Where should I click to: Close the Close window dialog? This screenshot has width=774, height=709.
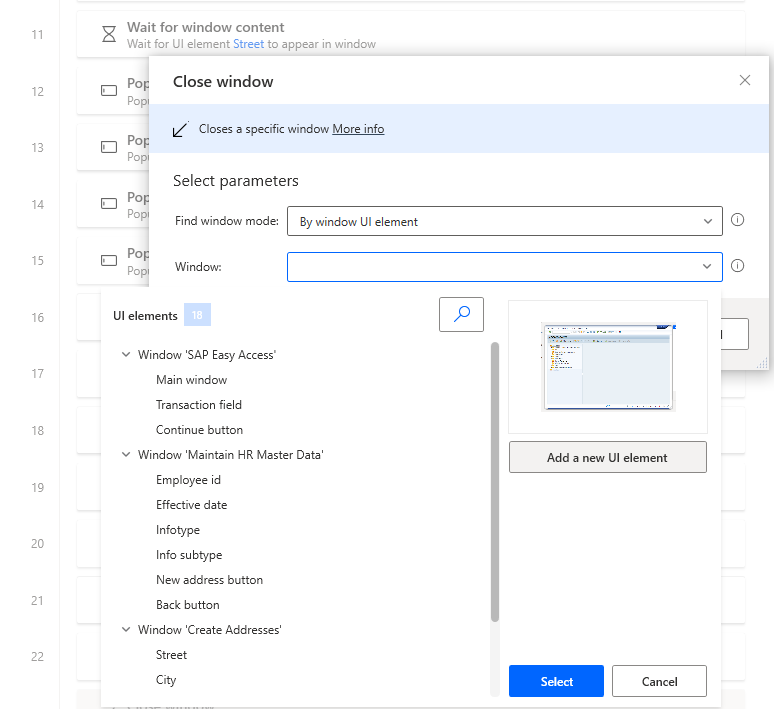(744, 80)
